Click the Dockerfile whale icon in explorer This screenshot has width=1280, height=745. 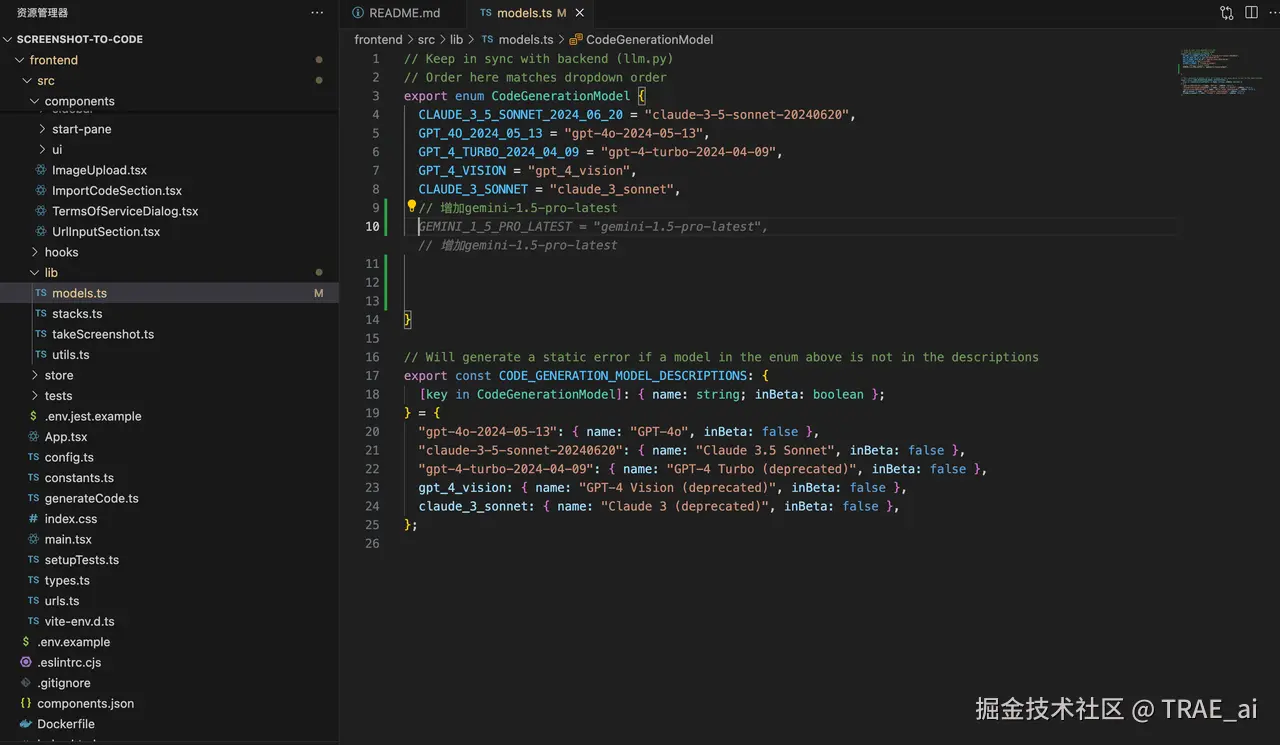point(26,724)
